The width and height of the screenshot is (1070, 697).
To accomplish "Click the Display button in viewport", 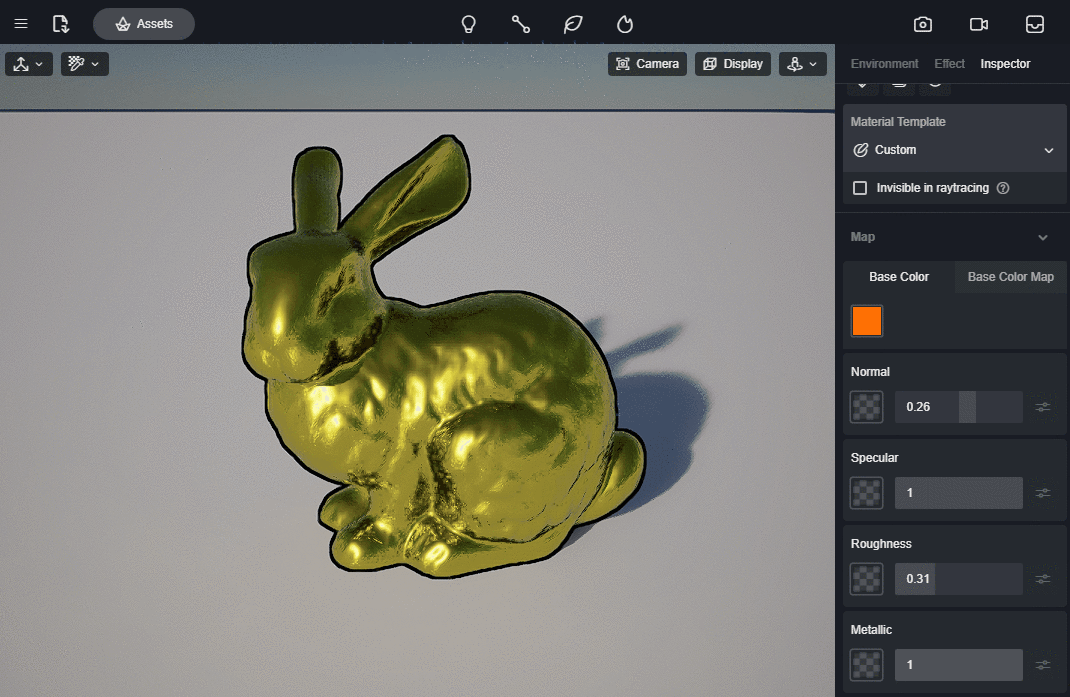I will pos(733,63).
